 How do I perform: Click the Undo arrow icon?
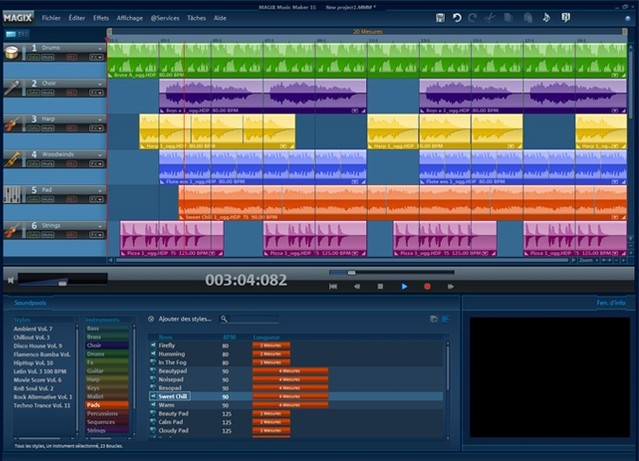tap(457, 18)
